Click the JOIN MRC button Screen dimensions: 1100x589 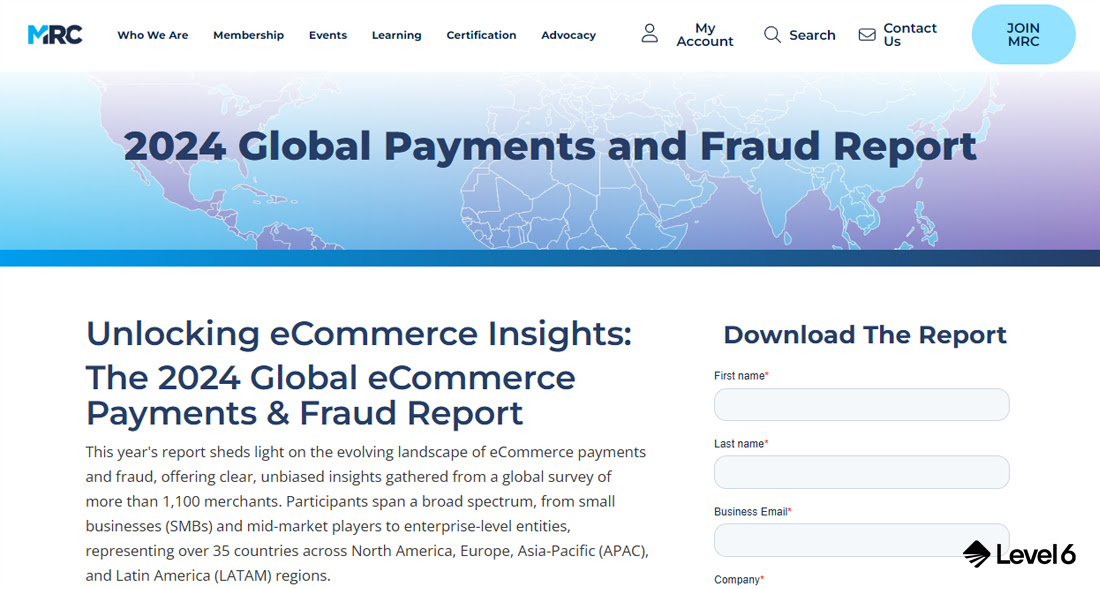point(1023,34)
